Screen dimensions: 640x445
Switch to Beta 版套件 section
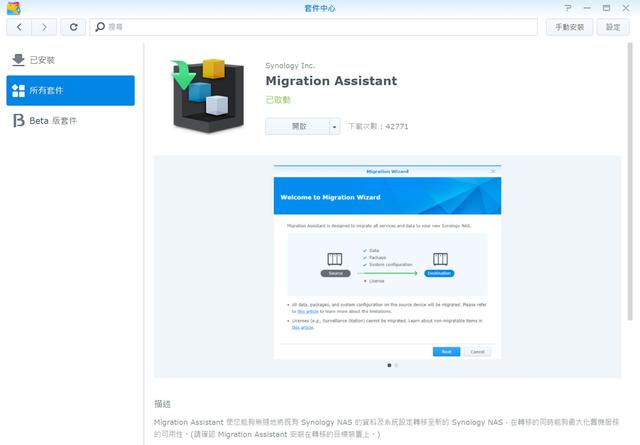[x=70, y=121]
